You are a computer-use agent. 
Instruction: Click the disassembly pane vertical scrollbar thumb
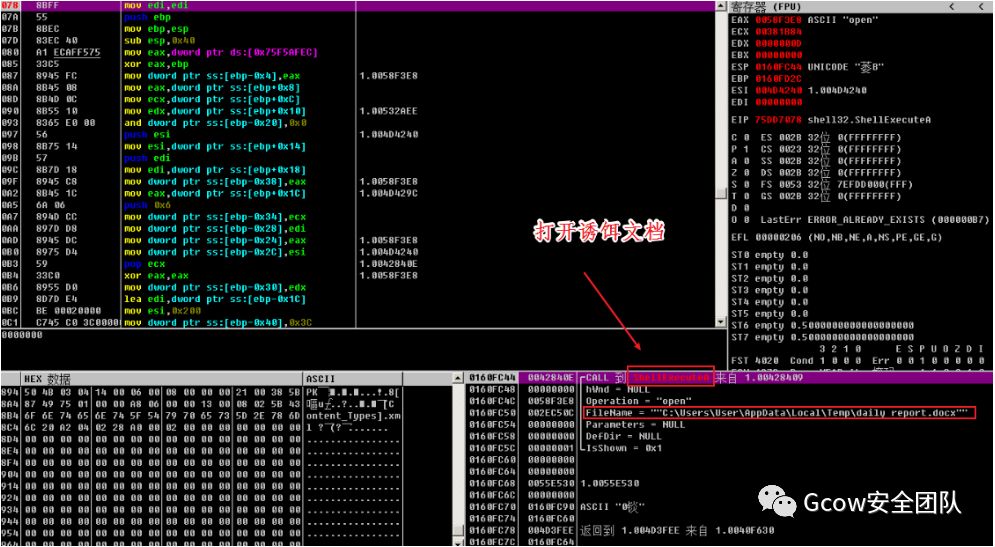click(721, 194)
